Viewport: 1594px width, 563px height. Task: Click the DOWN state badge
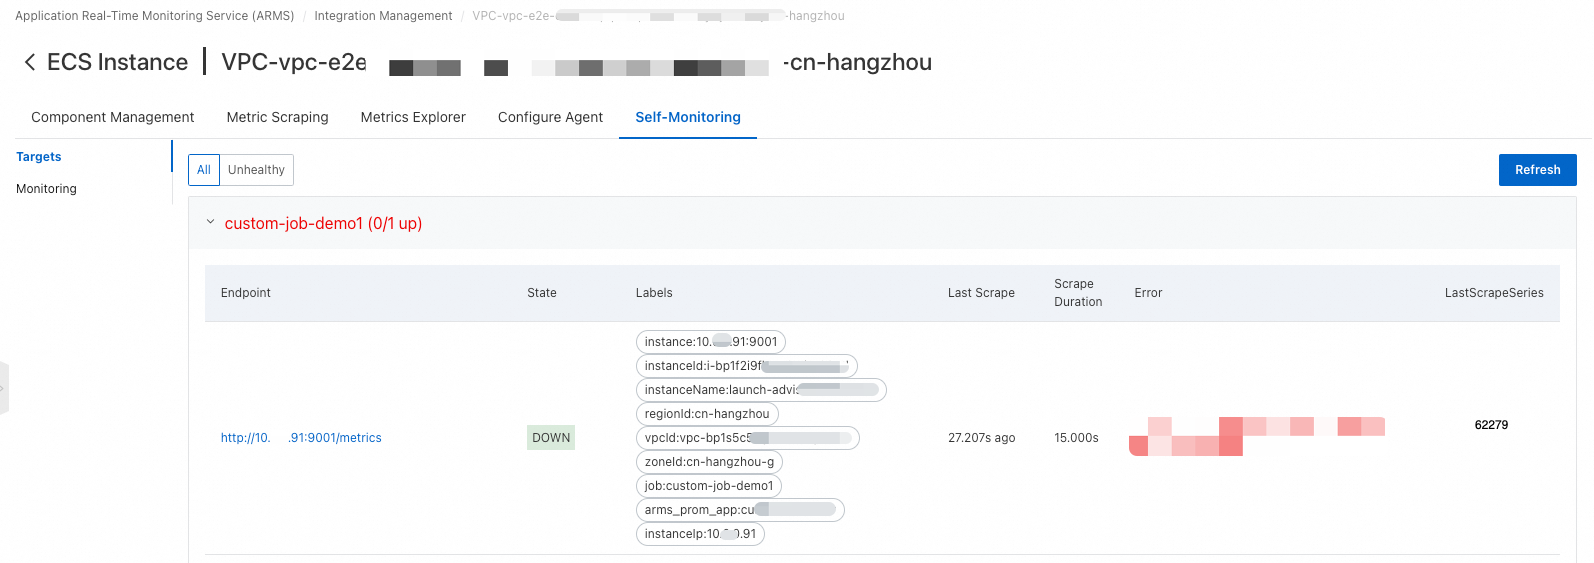coord(551,438)
